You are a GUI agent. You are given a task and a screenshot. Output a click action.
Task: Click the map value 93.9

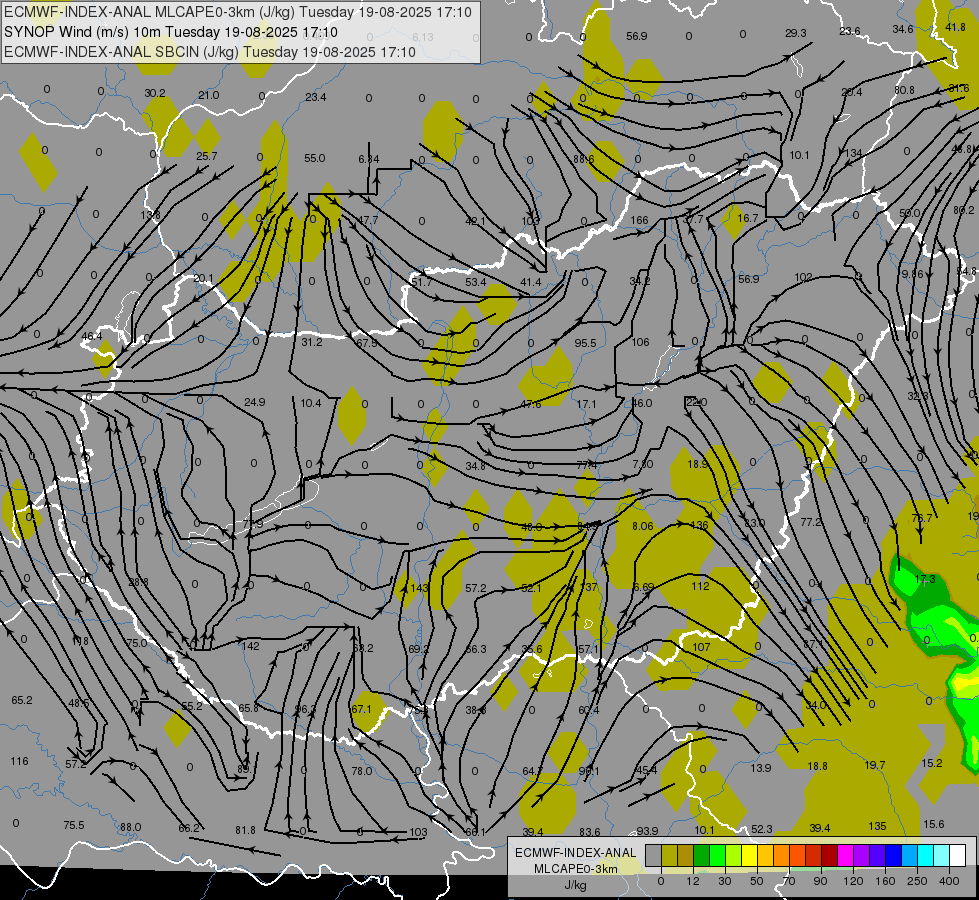click(x=647, y=831)
